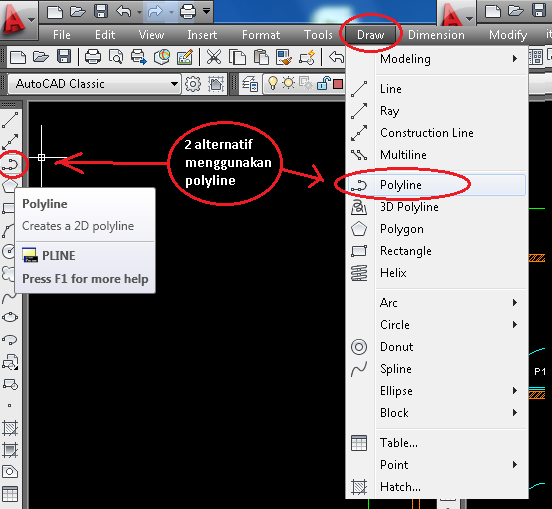Expand the Arc submenu
This screenshot has height=509, width=552.
436,303
